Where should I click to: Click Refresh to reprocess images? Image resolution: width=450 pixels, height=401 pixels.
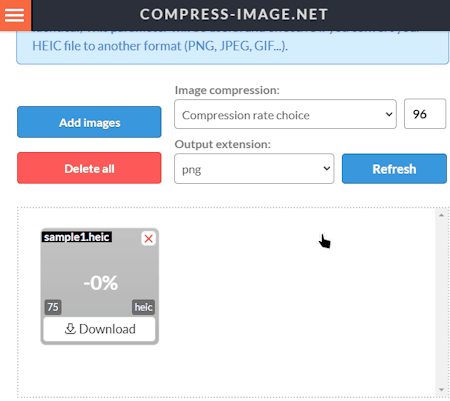point(394,169)
